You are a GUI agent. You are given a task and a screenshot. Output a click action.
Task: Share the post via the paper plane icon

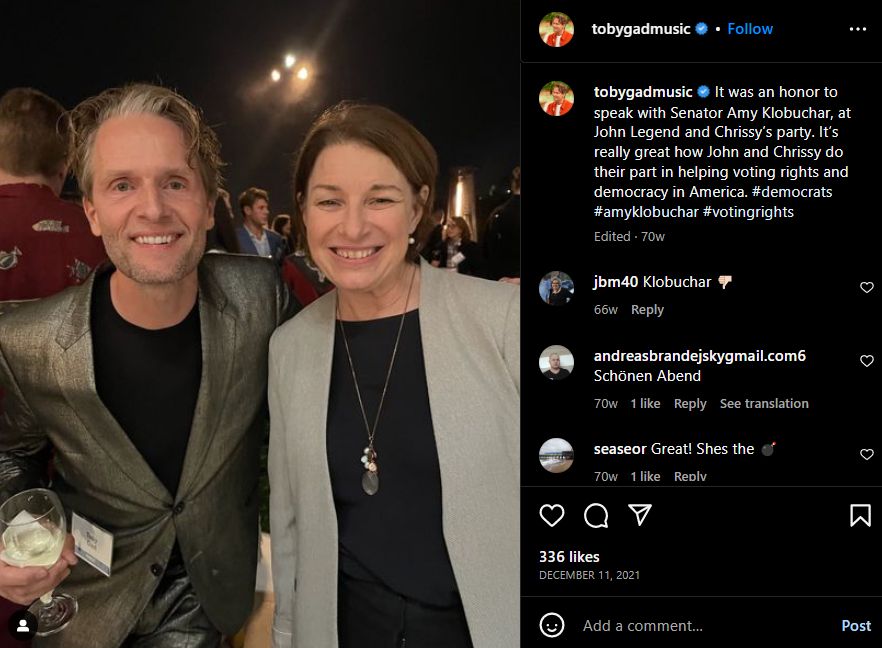tap(640, 515)
